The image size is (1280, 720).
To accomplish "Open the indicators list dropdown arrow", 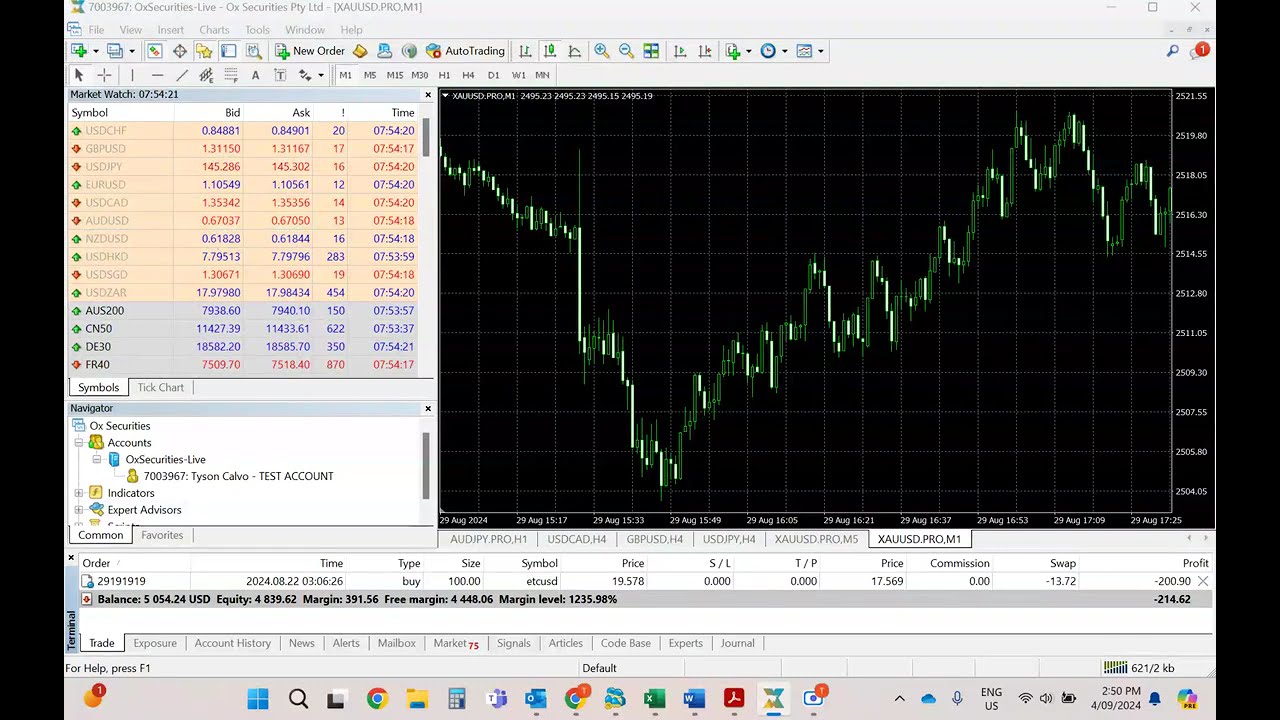I will point(748,51).
